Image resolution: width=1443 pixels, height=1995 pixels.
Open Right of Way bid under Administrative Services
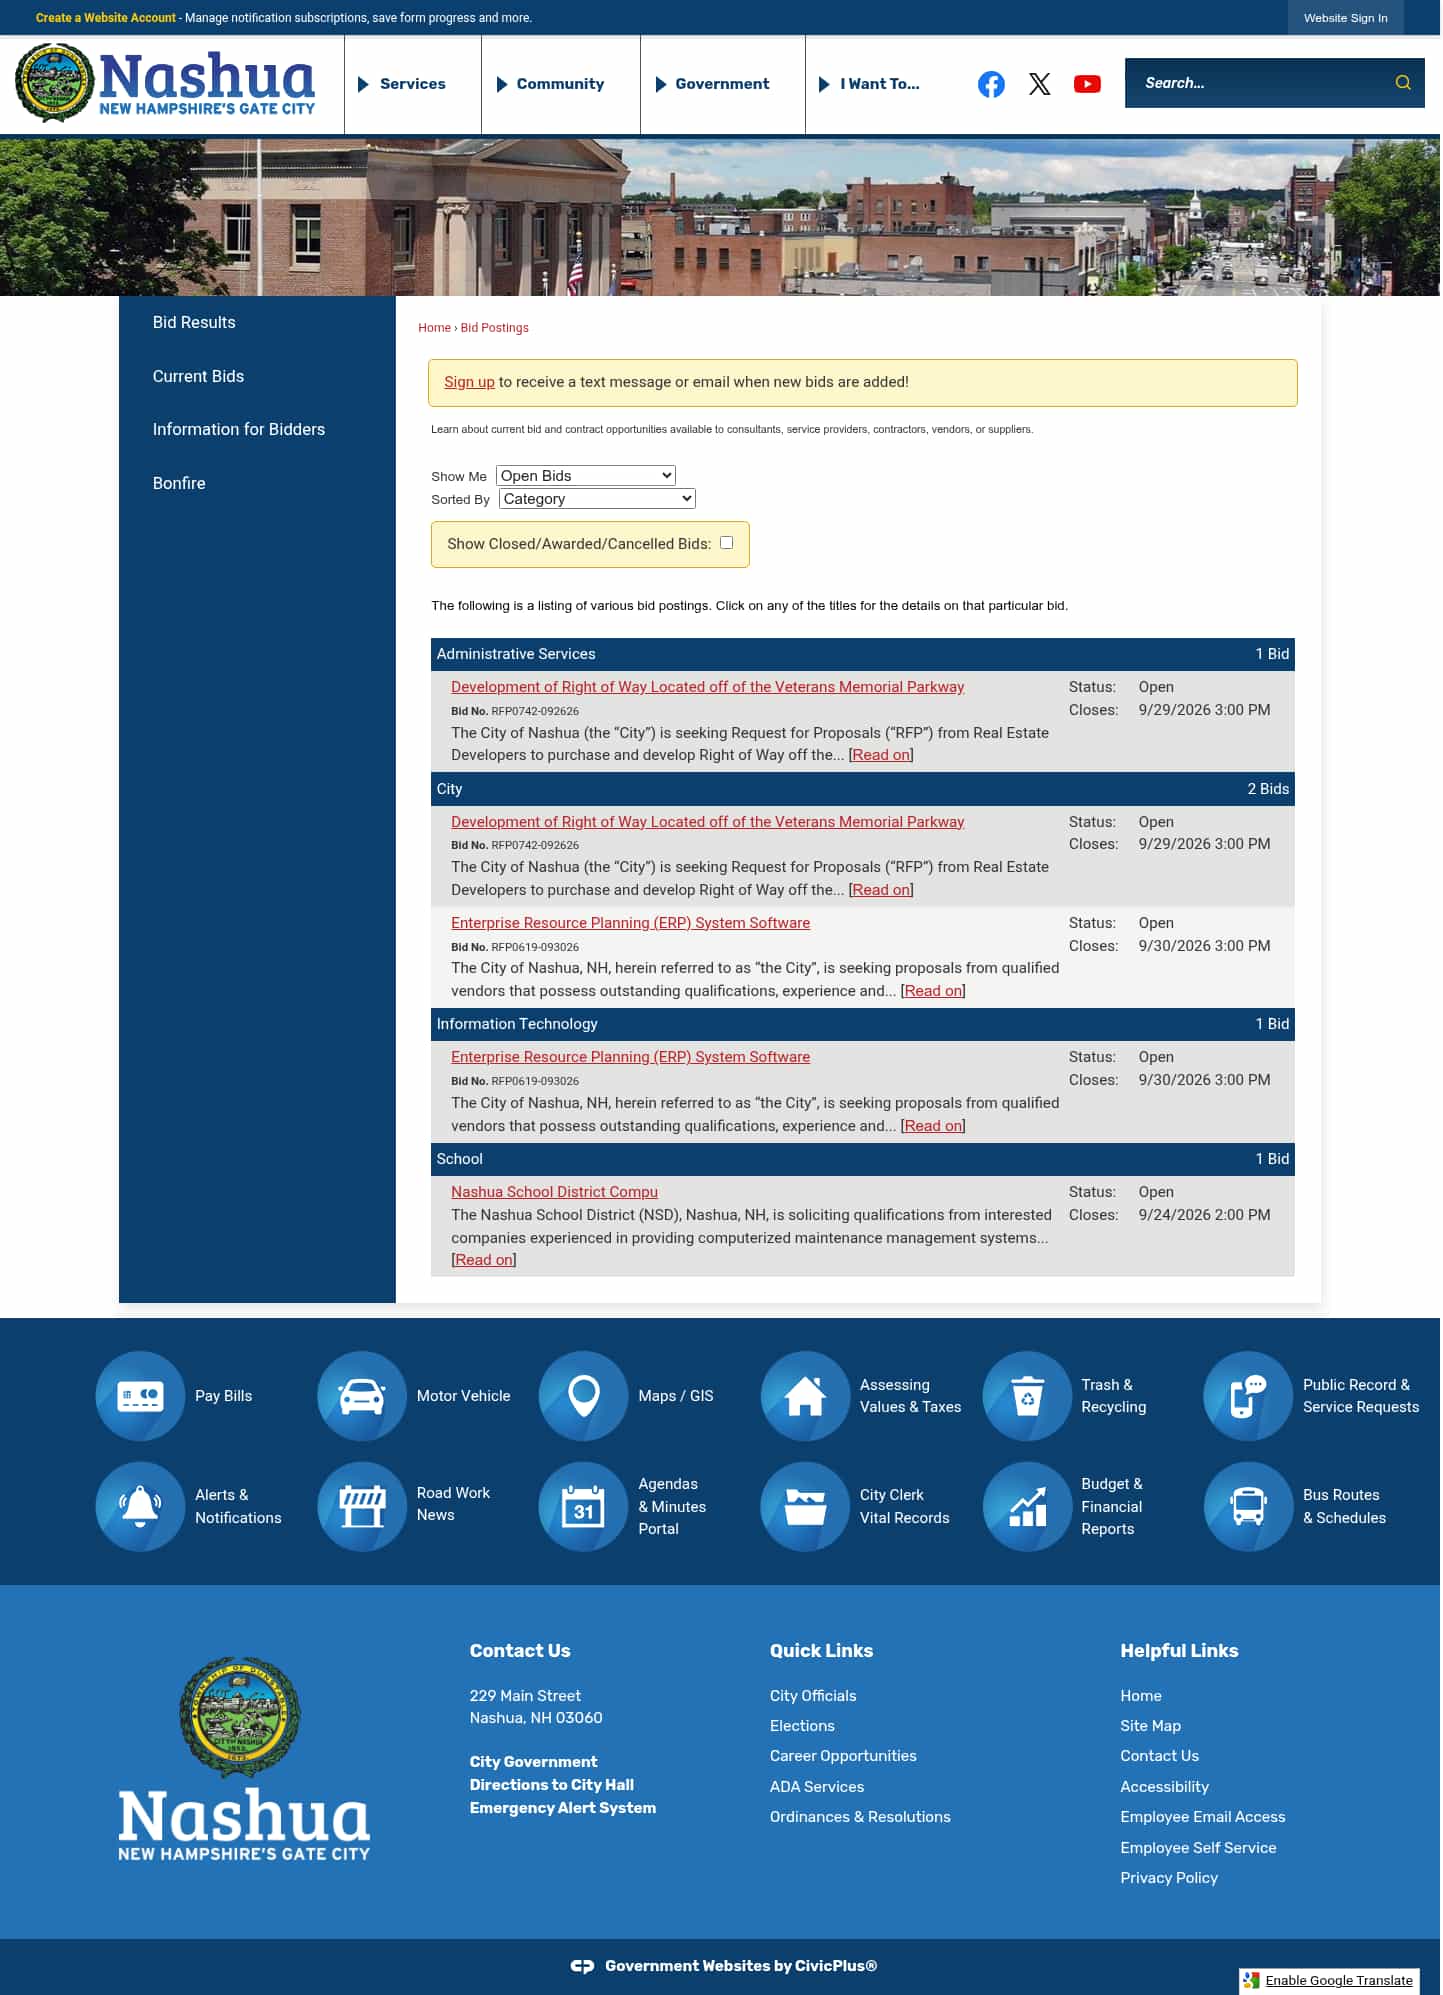click(x=709, y=688)
